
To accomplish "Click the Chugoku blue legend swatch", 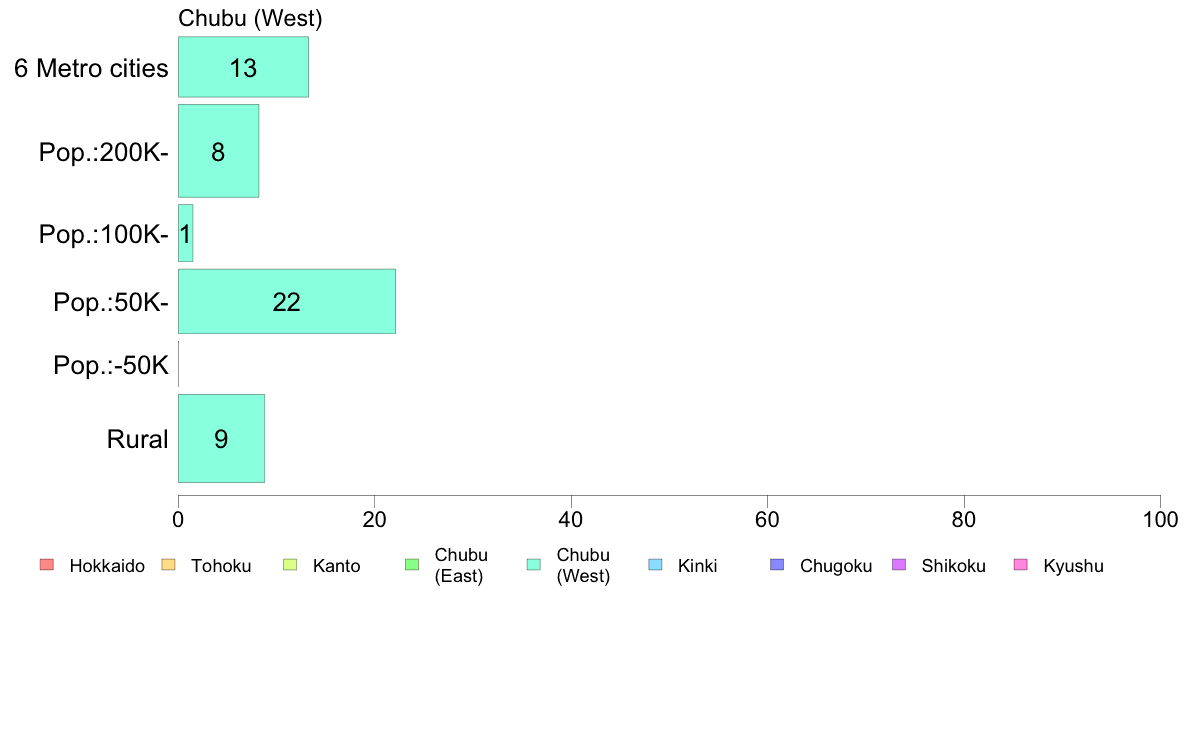I will tap(777, 565).
